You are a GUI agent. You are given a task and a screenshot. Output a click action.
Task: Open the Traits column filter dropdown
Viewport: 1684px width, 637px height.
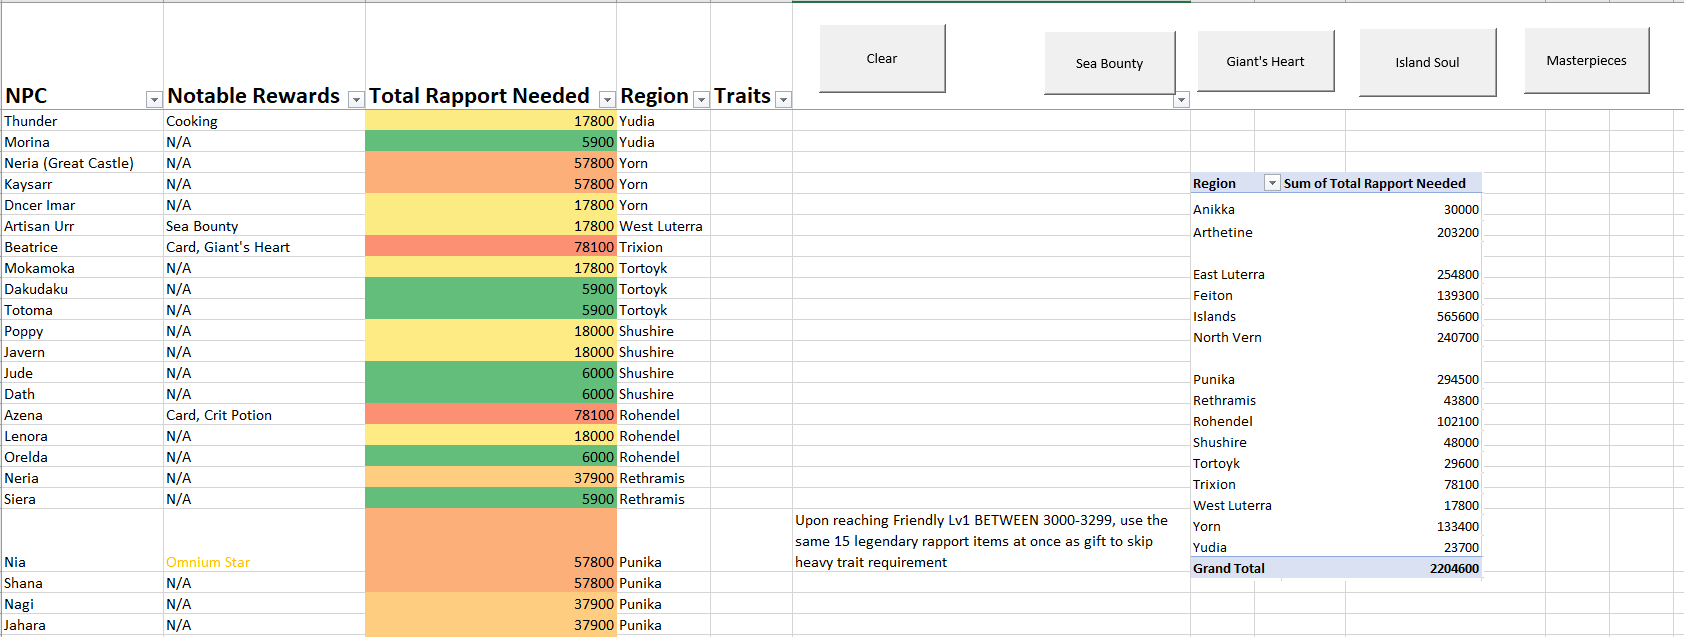tap(784, 100)
